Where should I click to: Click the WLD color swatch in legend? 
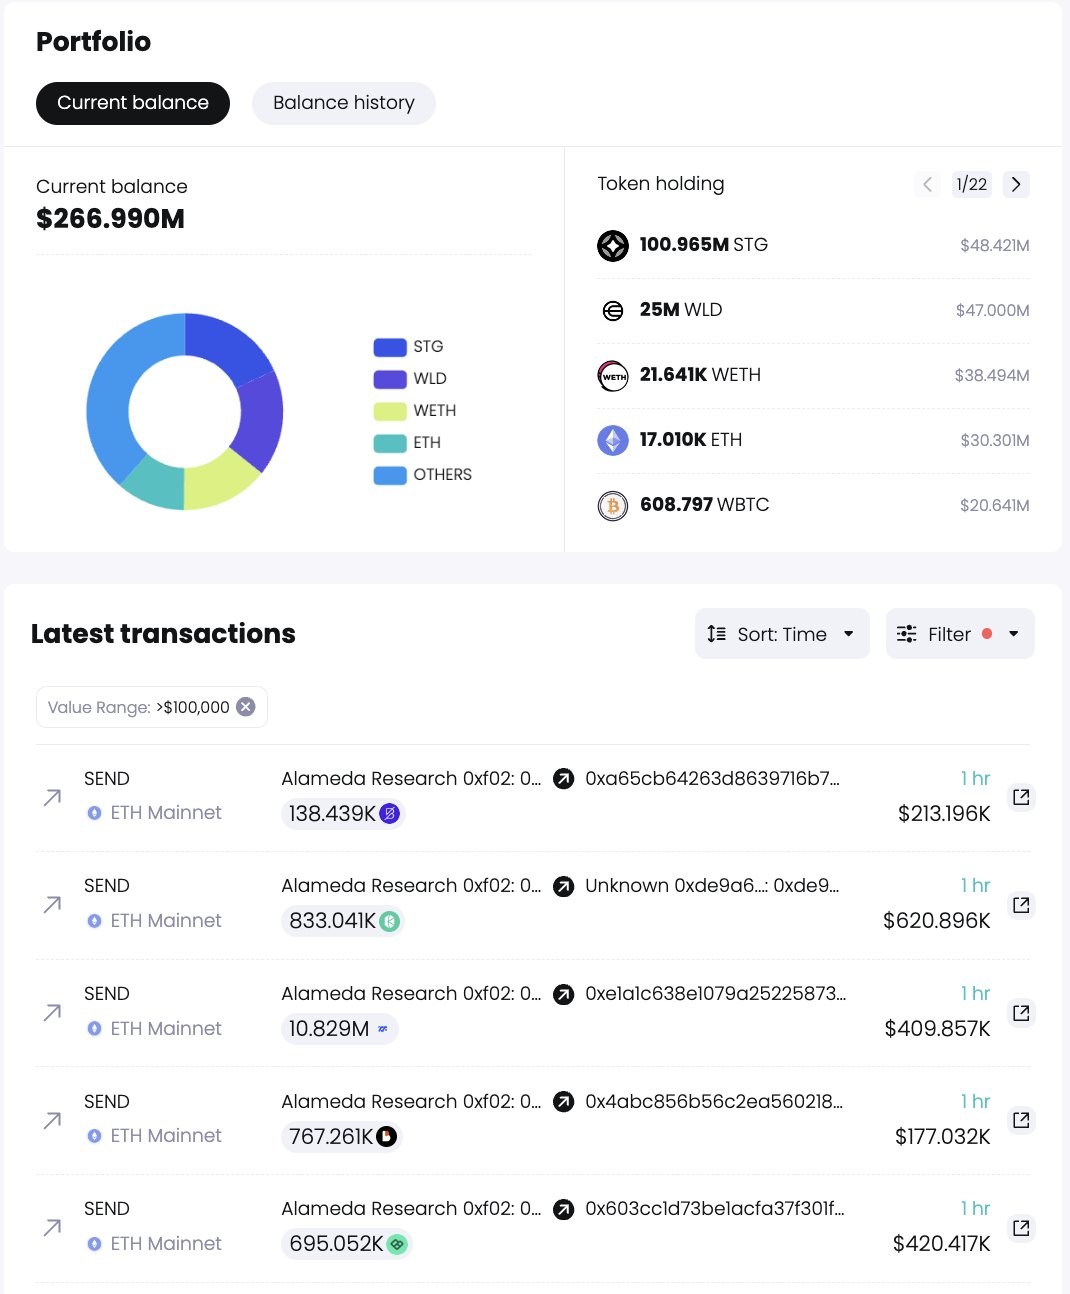pos(389,379)
